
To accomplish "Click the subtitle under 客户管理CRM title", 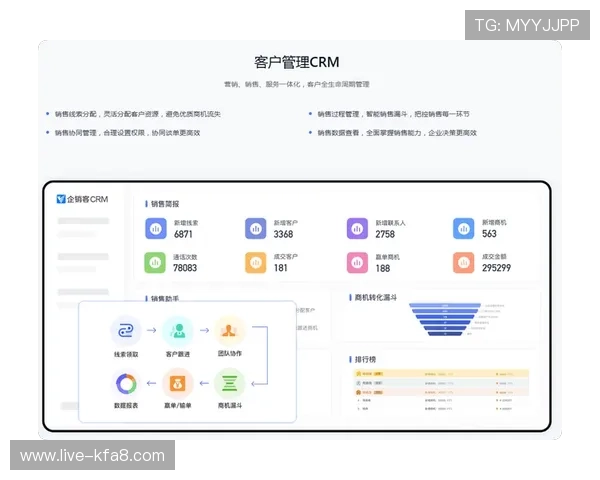I will 297,84.
